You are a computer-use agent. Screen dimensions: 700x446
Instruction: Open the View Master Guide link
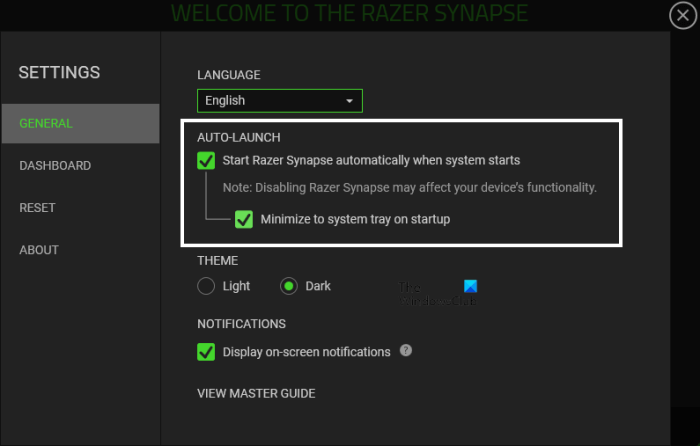tap(256, 394)
